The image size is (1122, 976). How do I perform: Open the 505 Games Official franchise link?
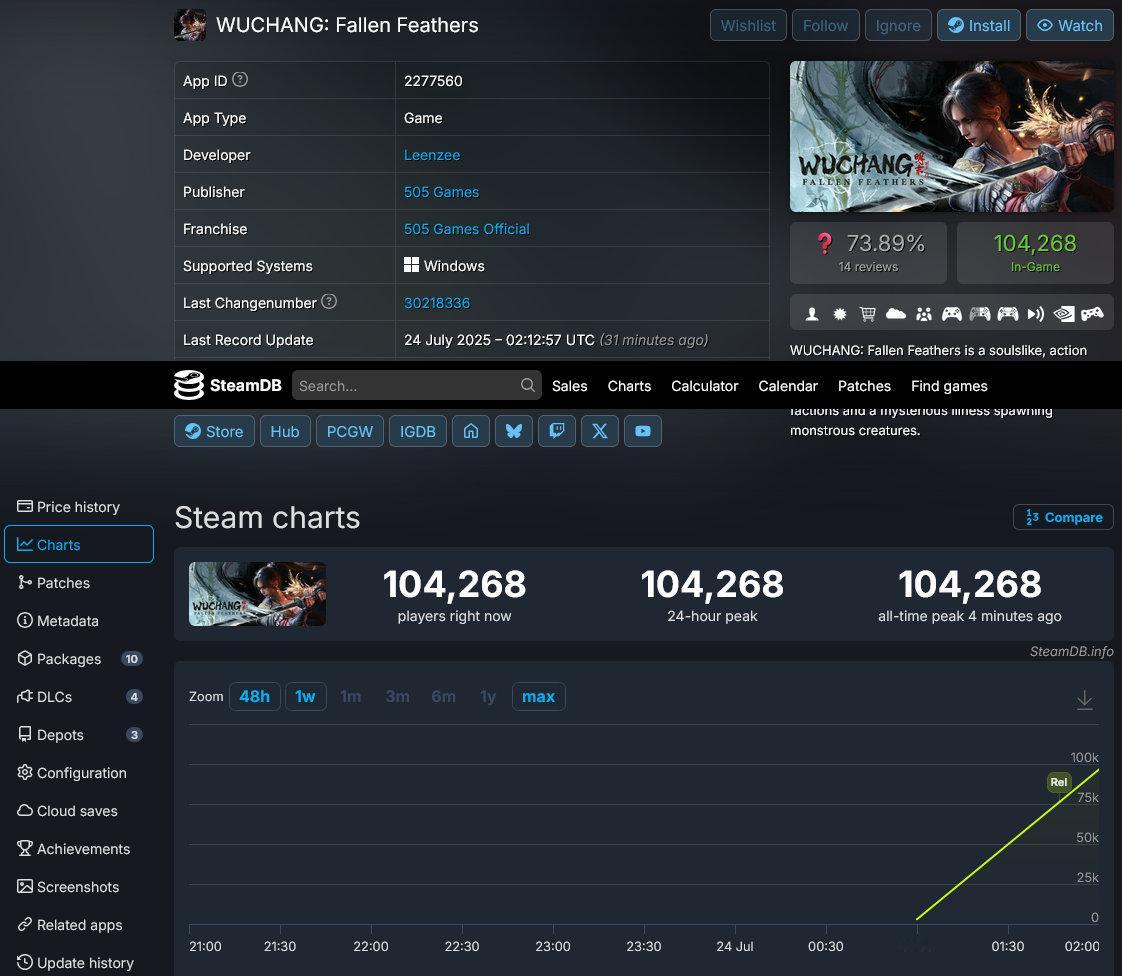467,229
